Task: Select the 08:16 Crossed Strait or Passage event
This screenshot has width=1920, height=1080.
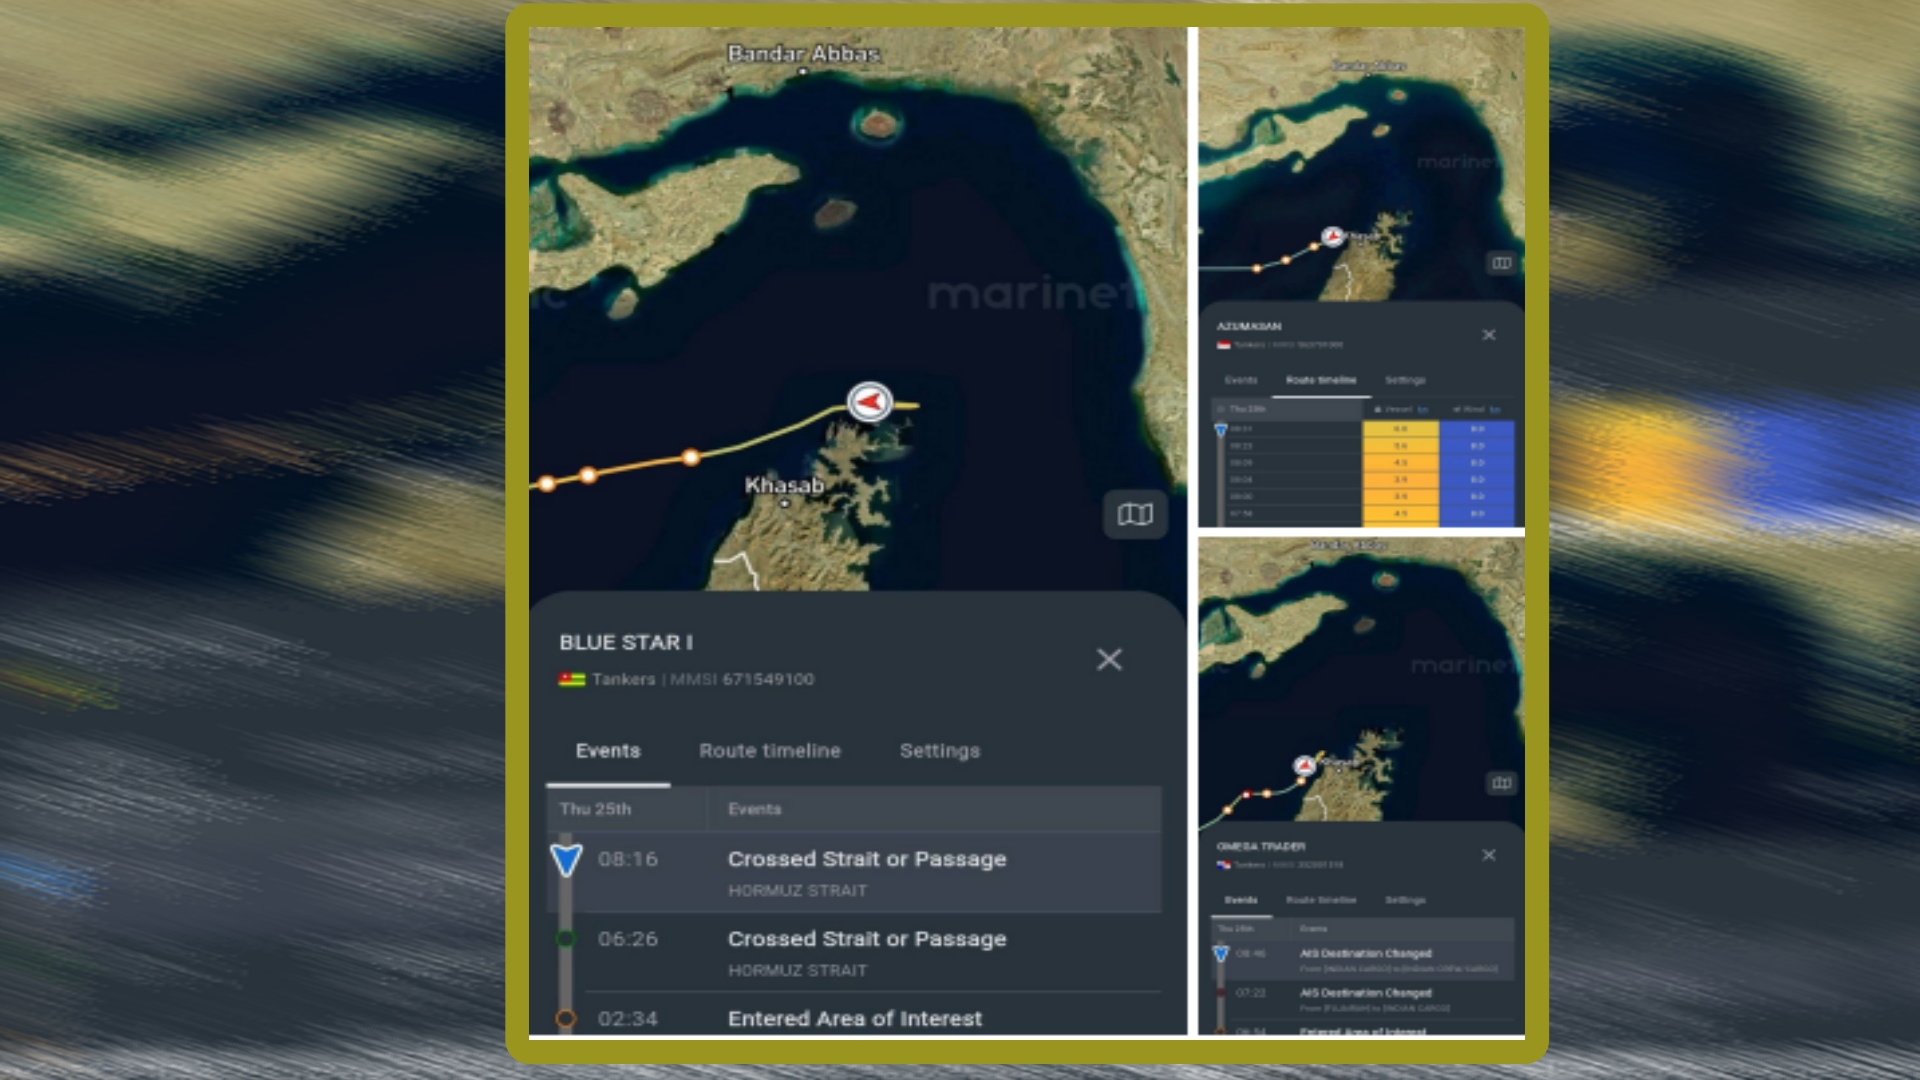Action: (854, 872)
